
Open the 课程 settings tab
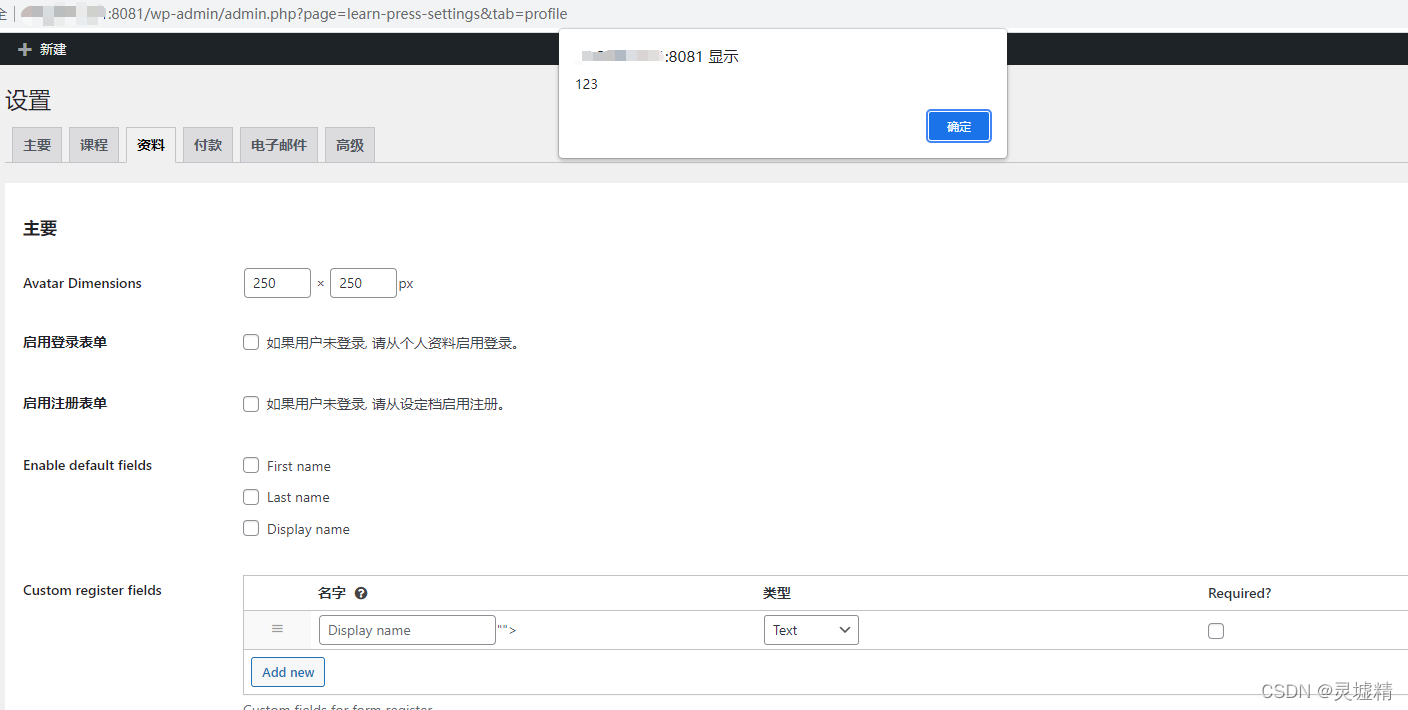[94, 144]
